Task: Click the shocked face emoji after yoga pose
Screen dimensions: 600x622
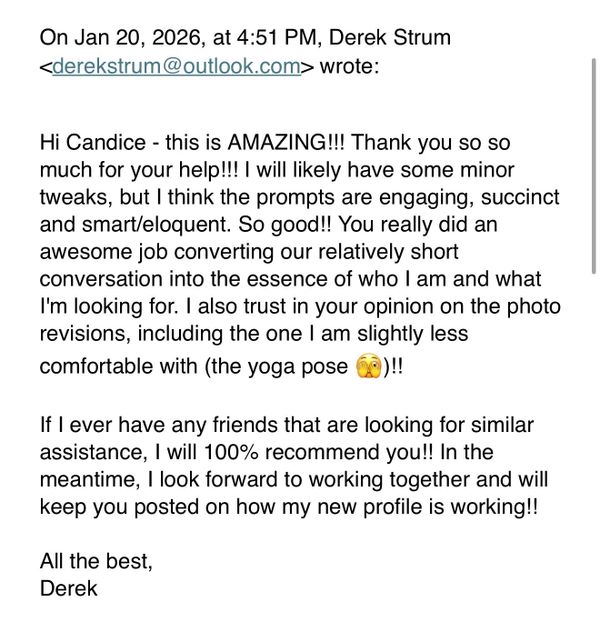Action: click(x=367, y=365)
